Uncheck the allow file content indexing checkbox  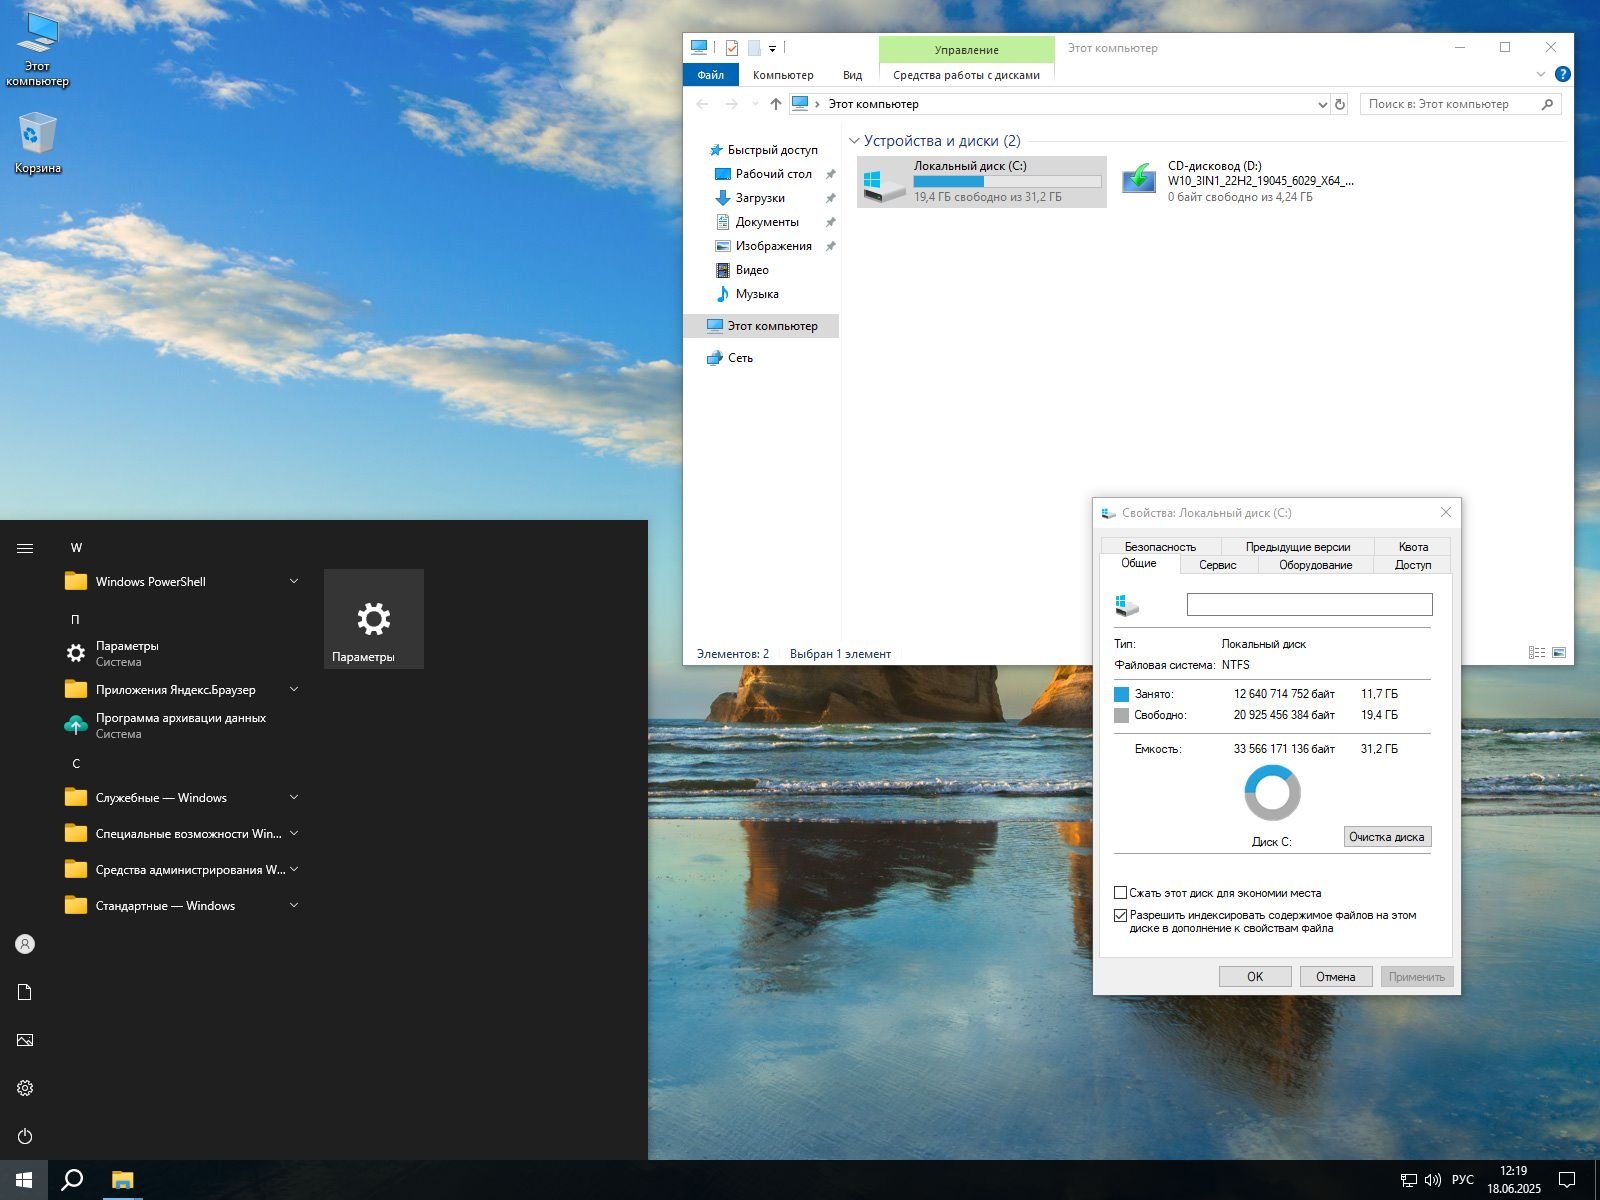click(1121, 915)
